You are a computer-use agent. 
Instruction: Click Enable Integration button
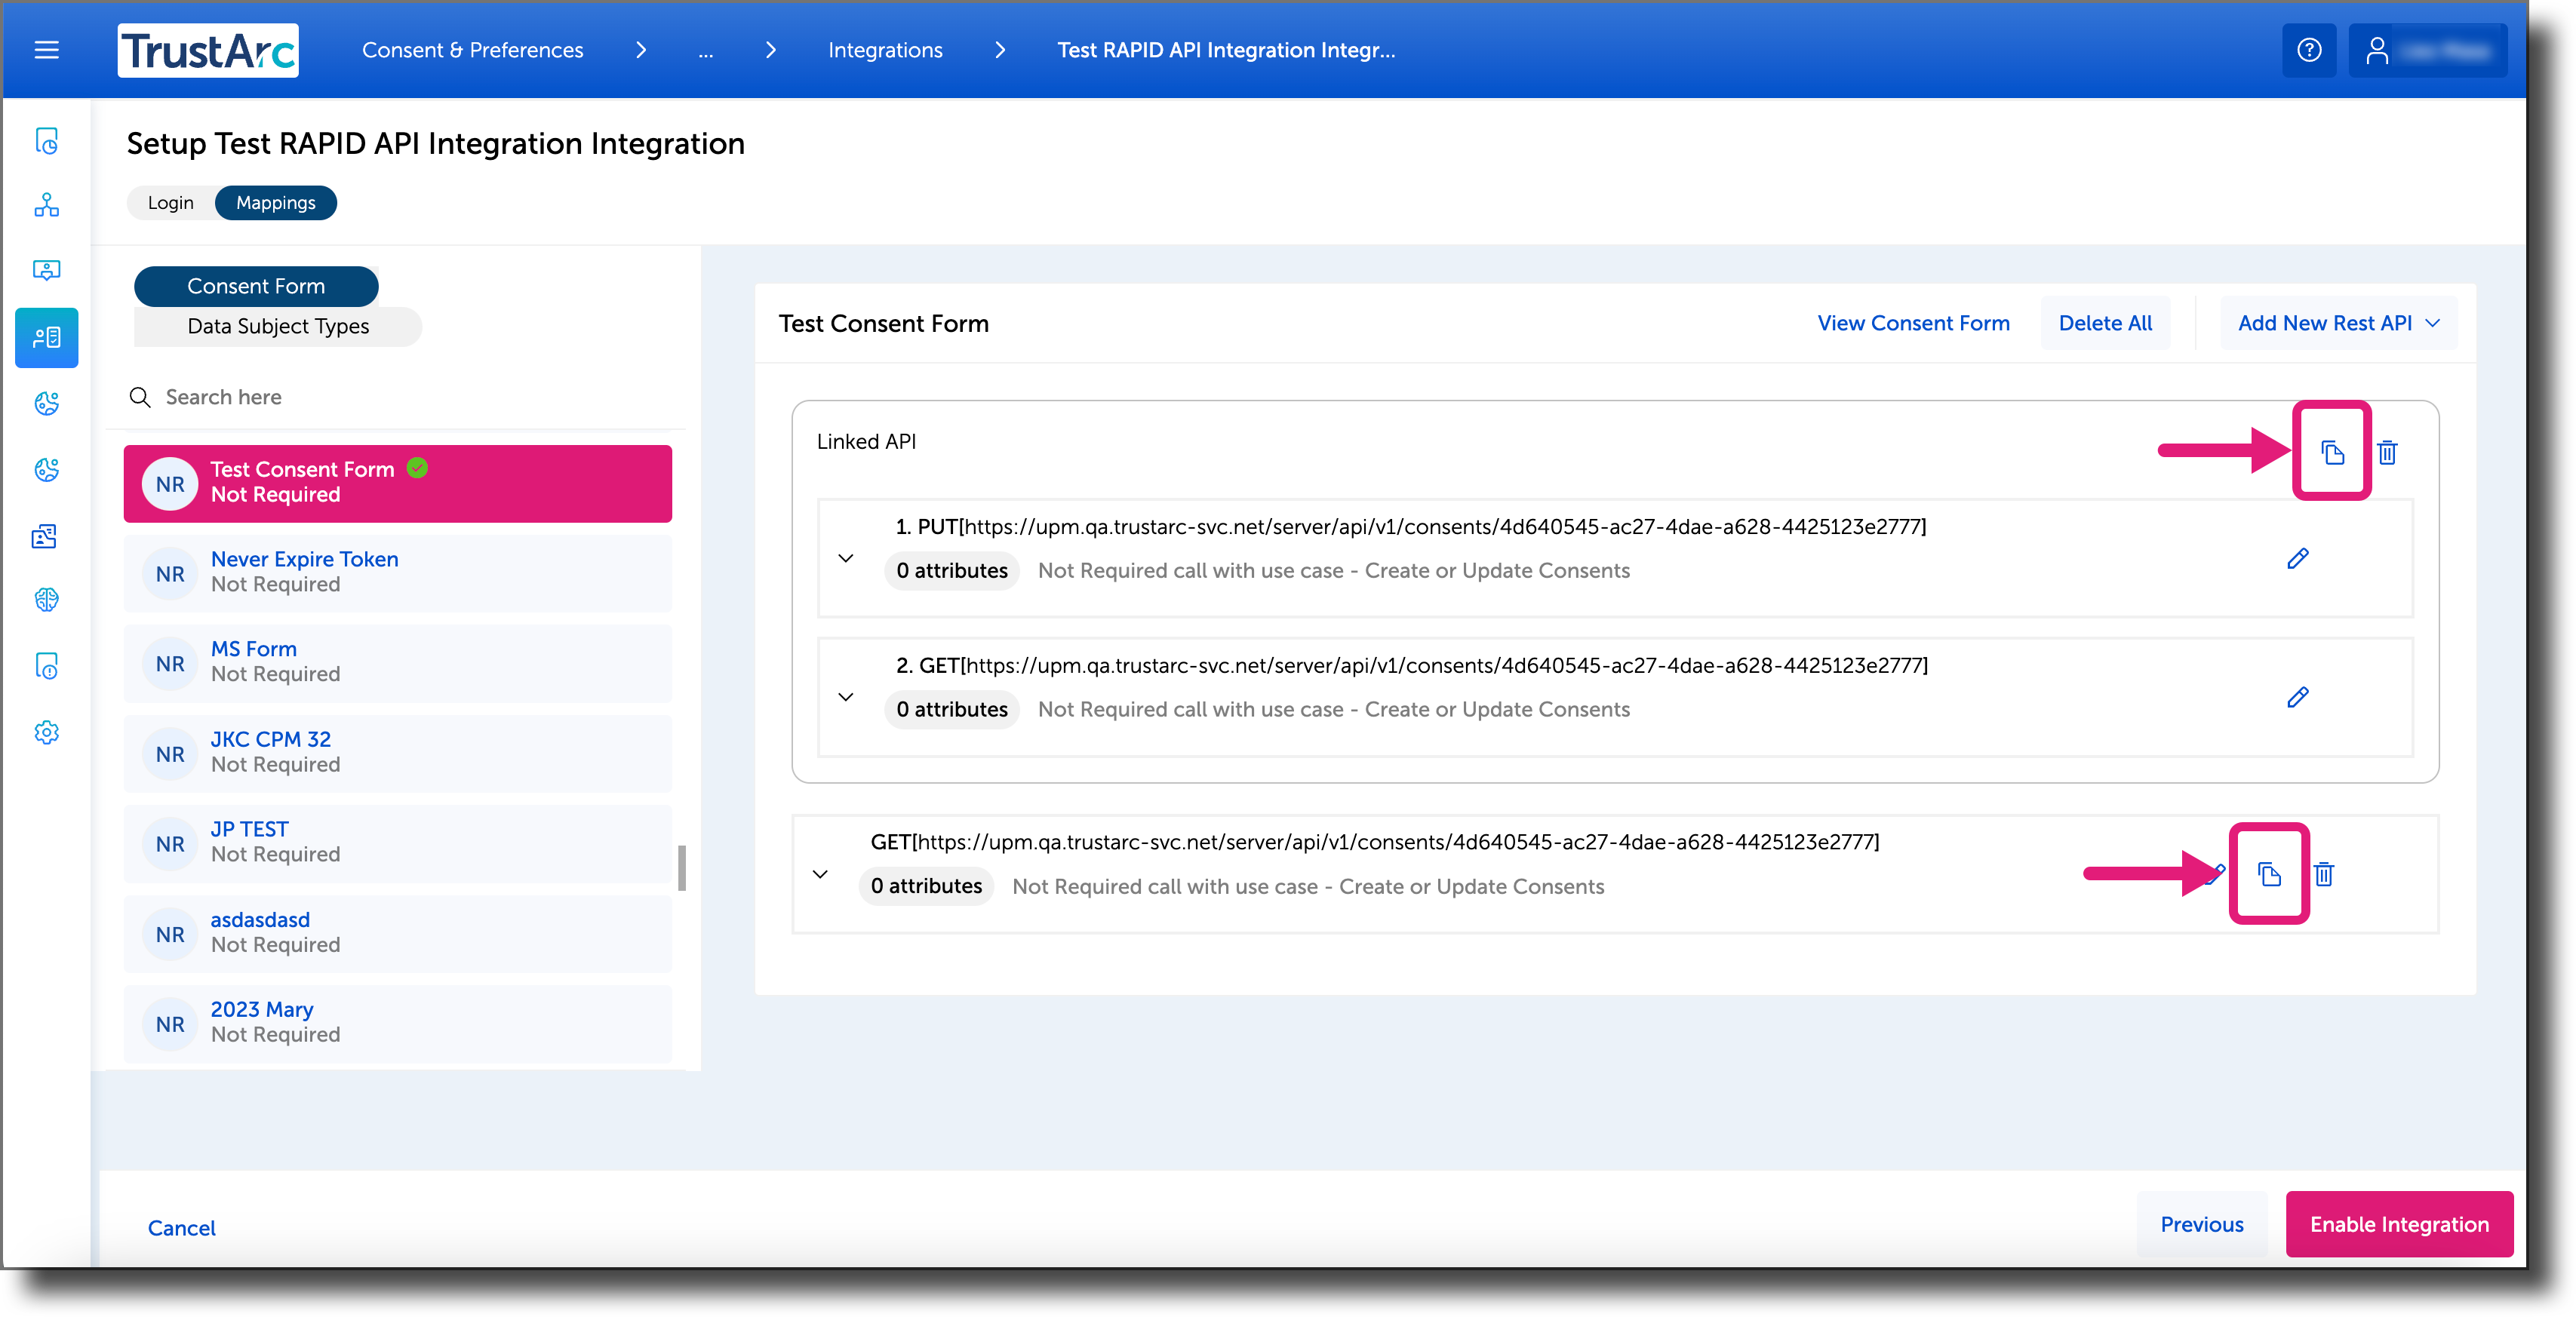(x=2399, y=1224)
